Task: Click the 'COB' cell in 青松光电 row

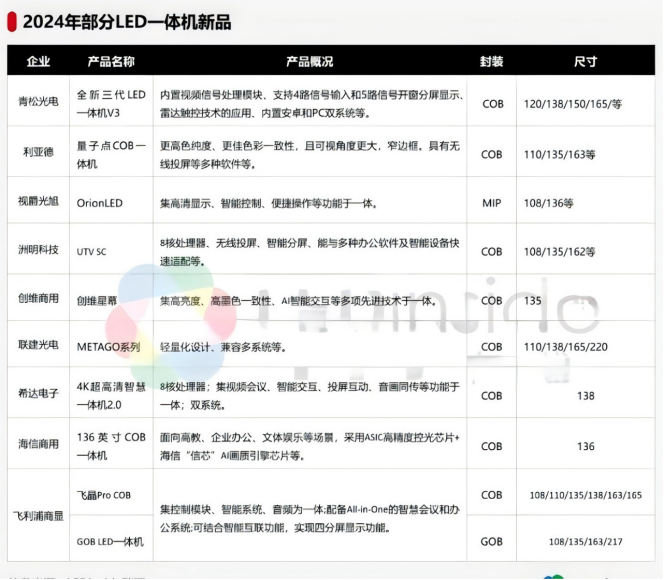Action: pyautogui.click(x=492, y=104)
